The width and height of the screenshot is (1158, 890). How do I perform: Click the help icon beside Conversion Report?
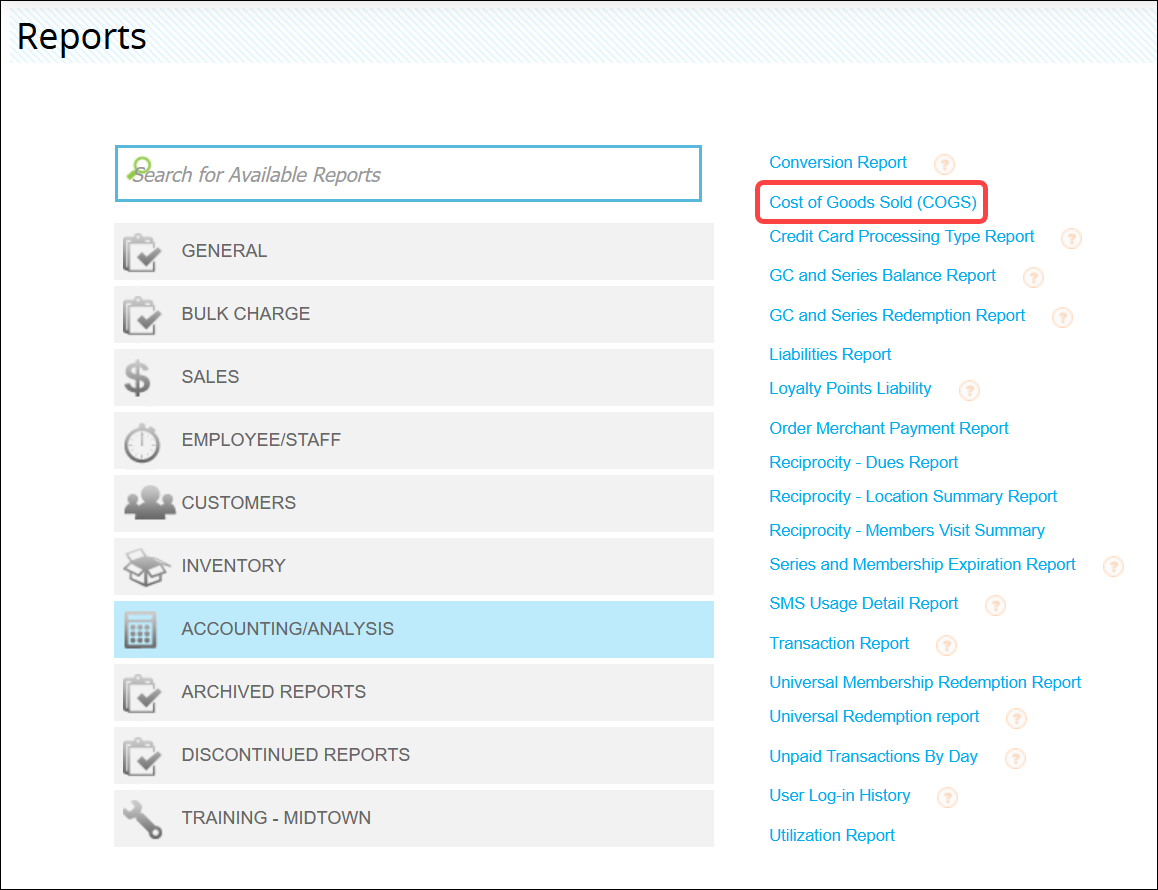(x=944, y=164)
